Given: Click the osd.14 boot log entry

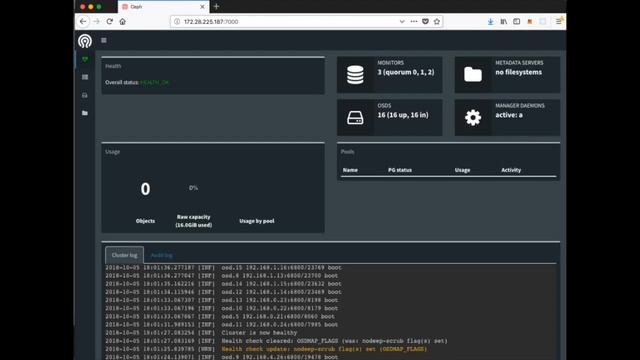Looking at the screenshot, I should (x=223, y=284).
